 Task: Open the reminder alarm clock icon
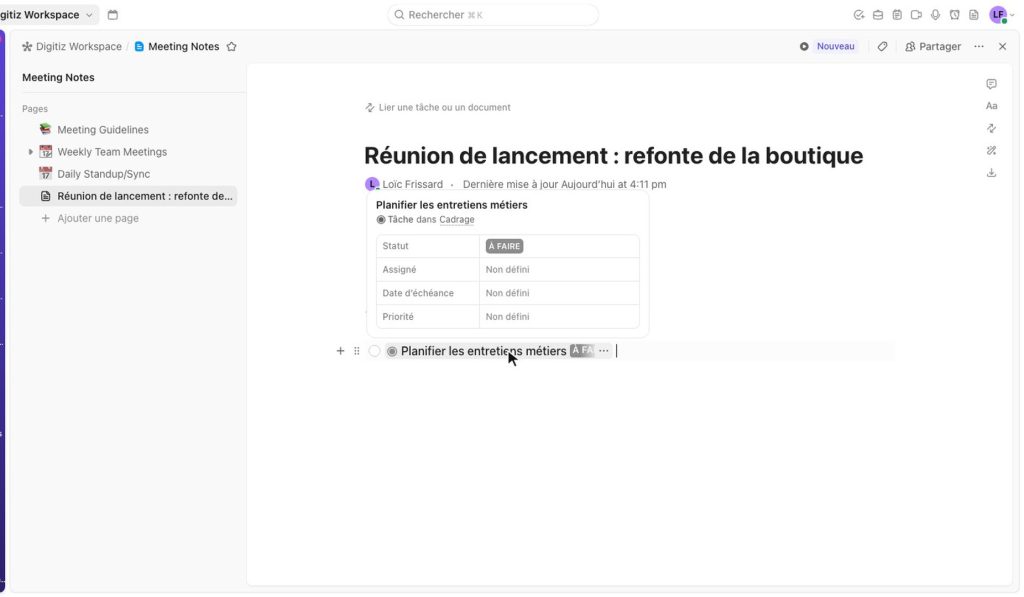pos(955,15)
